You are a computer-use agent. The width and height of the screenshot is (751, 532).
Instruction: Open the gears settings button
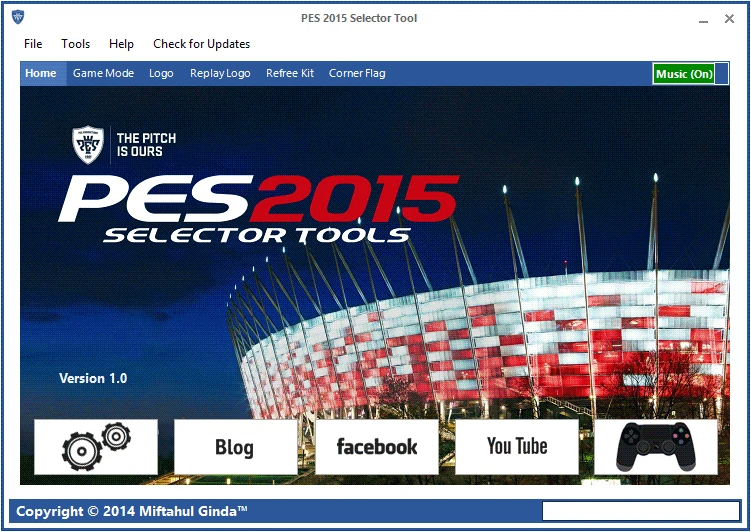(x=96, y=447)
